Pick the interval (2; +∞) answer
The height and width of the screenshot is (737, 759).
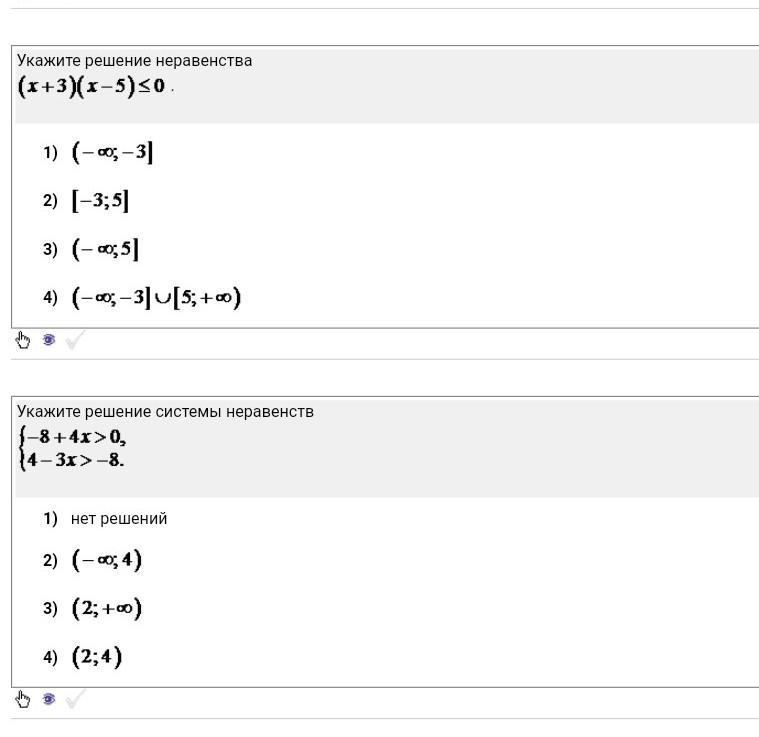coord(107,608)
